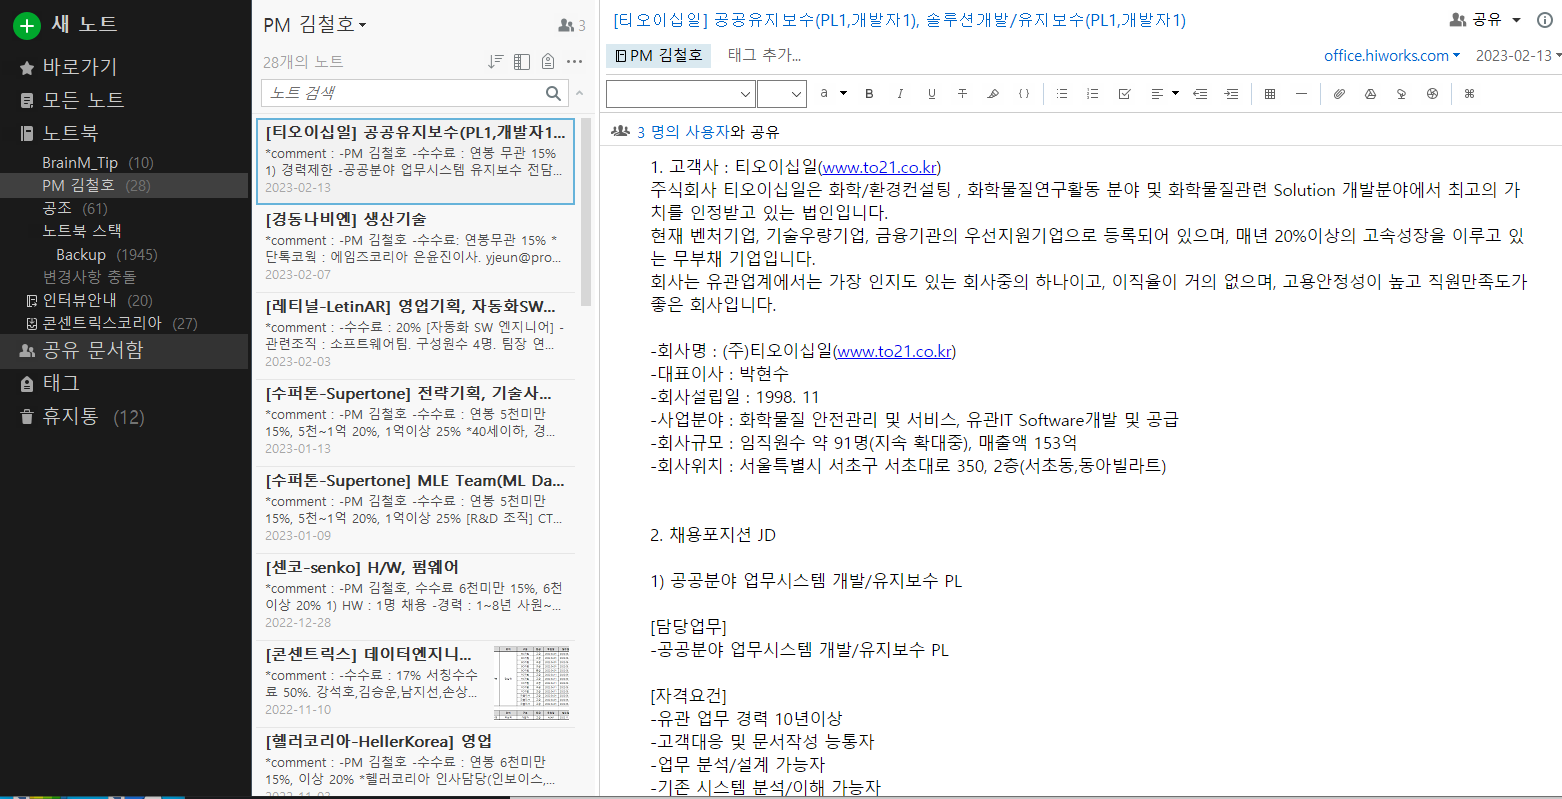Insert a numbered list

click(x=1093, y=93)
